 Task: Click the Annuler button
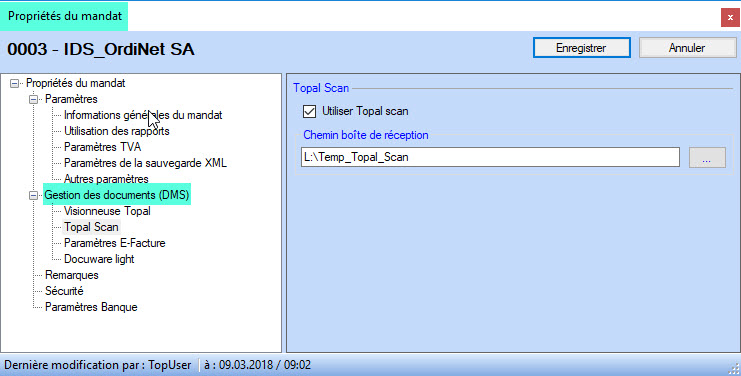[687, 48]
